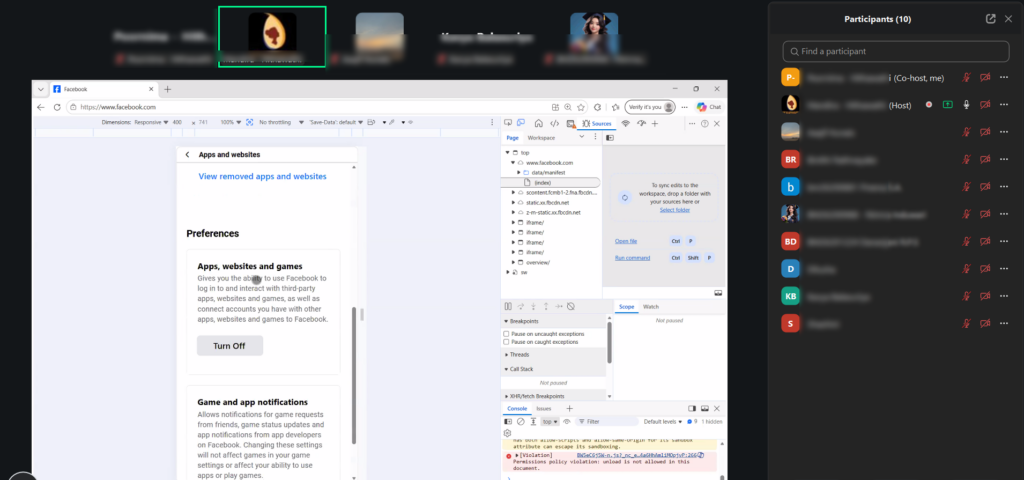1024x480 pixels.
Task: Click the Find a participant search field
Action: 896,51
